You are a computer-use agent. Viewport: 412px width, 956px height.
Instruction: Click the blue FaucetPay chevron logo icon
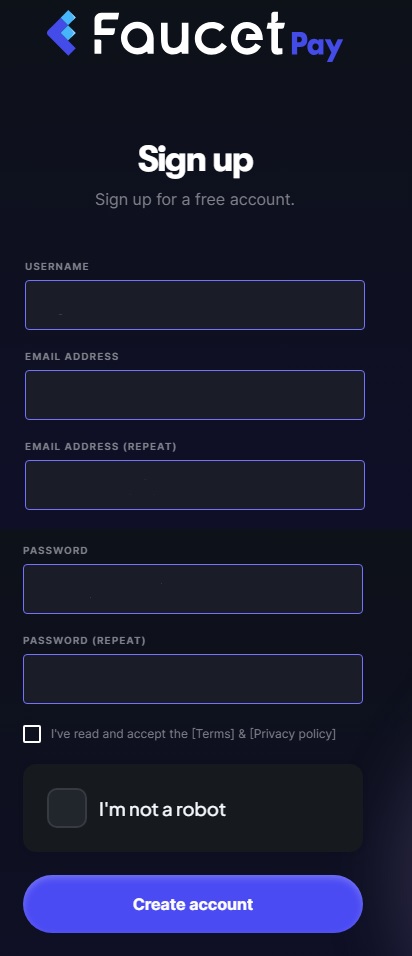tap(62, 33)
